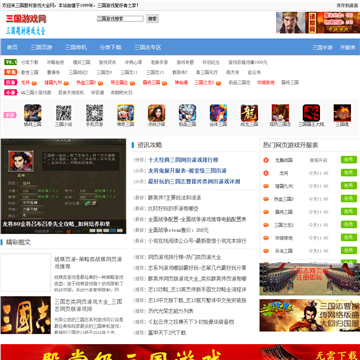The height and width of the screenshot is (360, 360).
Task: Open the last orange 三国魂 game icon
Action: [342, 113]
